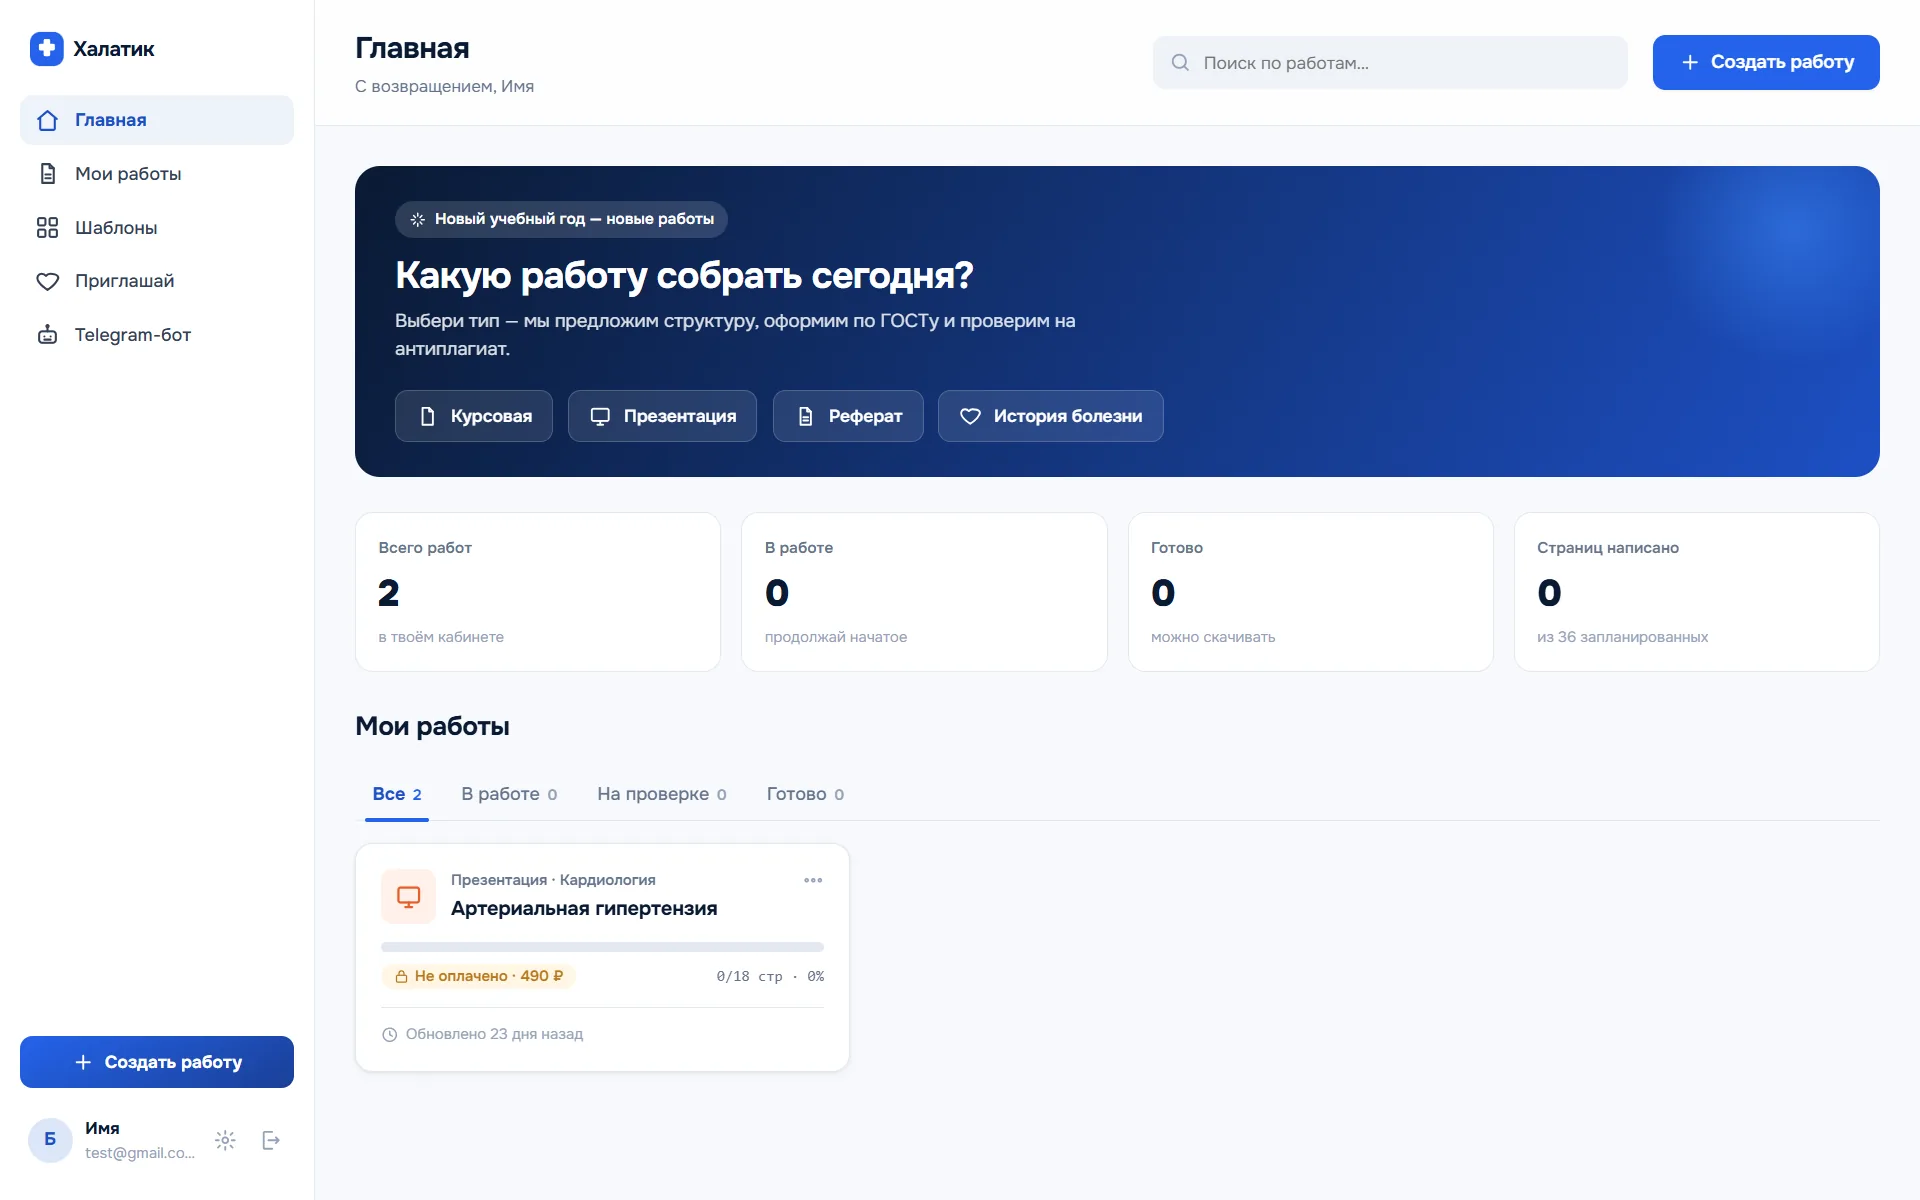Click the Халатик logo icon

point(46,48)
